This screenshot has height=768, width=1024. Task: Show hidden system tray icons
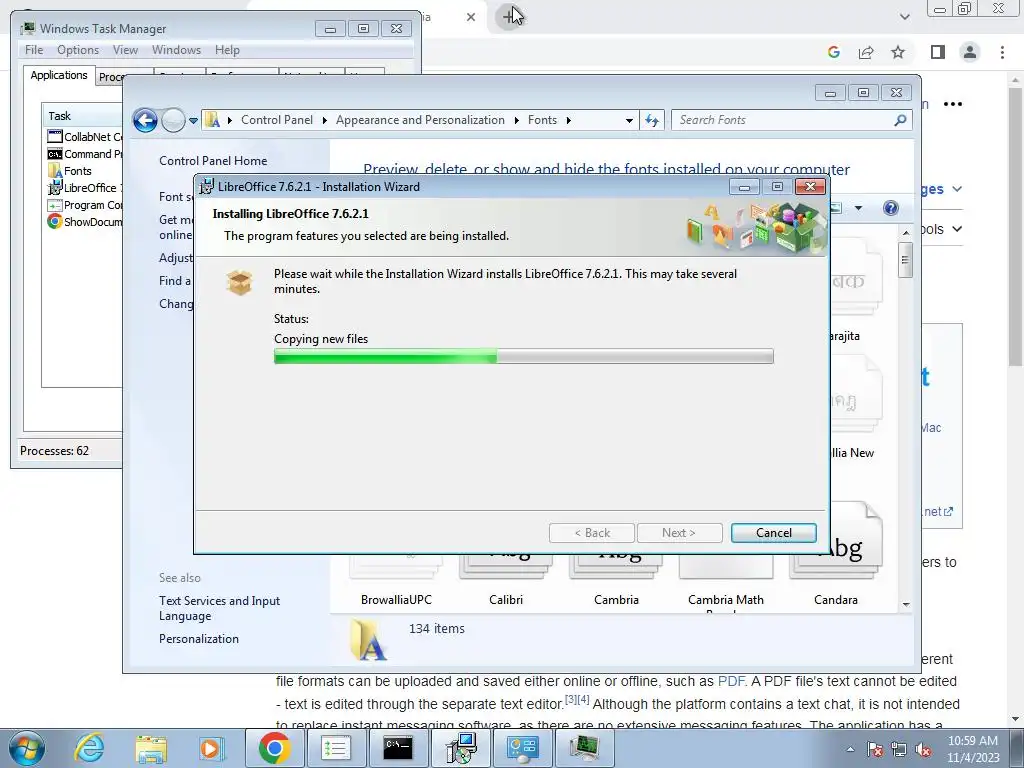tap(850, 749)
